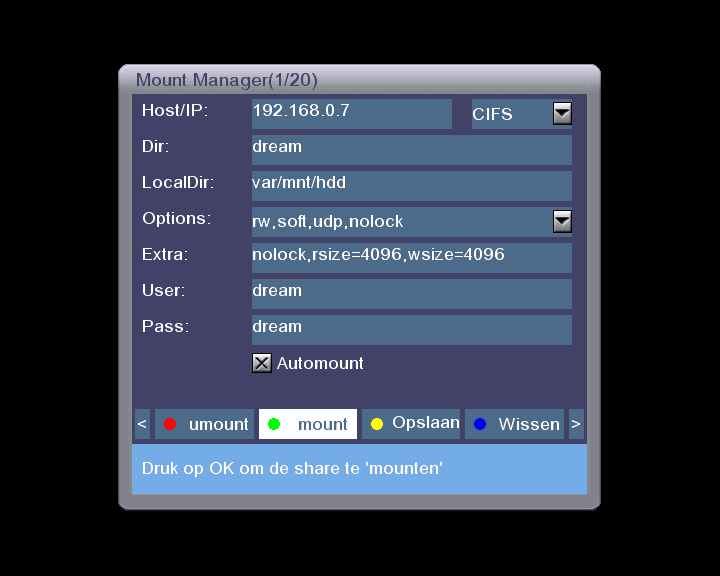Click the Extra: label
720x576 pixels.
(x=165, y=254)
